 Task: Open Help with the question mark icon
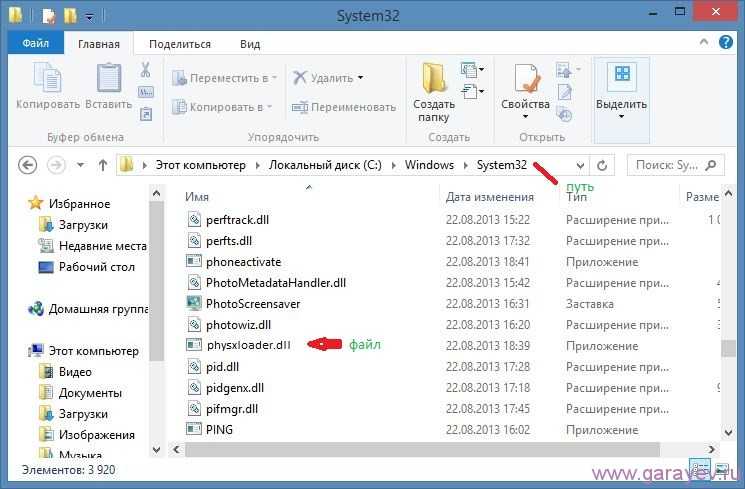pyautogui.click(x=726, y=42)
